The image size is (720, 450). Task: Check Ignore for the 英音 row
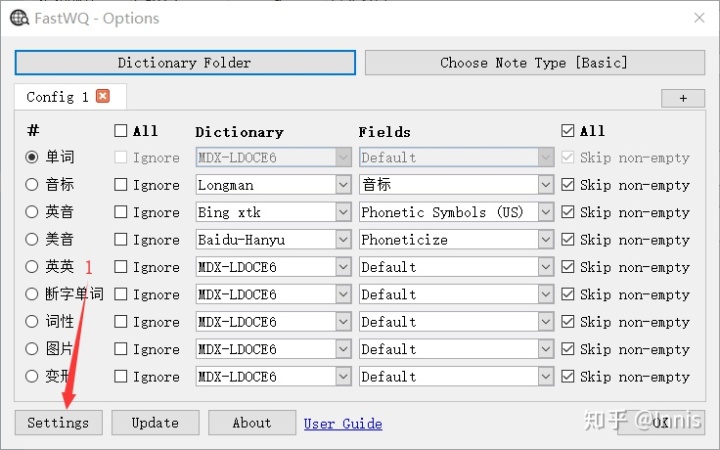[x=120, y=212]
